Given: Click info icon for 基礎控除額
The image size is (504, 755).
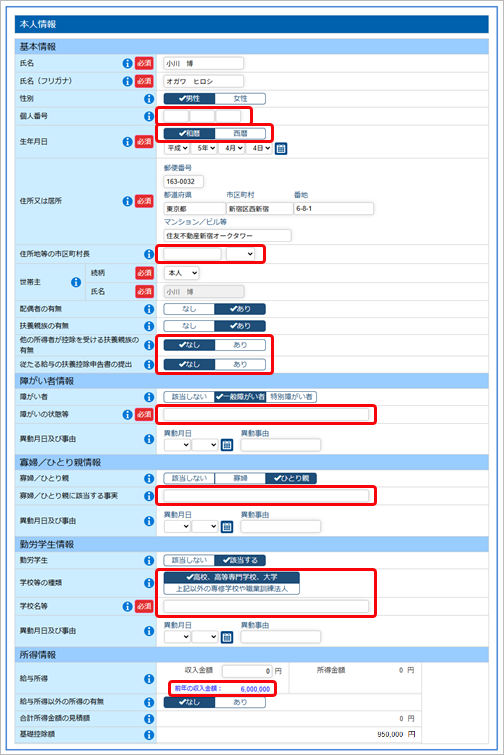Looking at the screenshot, I should pyautogui.click(x=149, y=735).
